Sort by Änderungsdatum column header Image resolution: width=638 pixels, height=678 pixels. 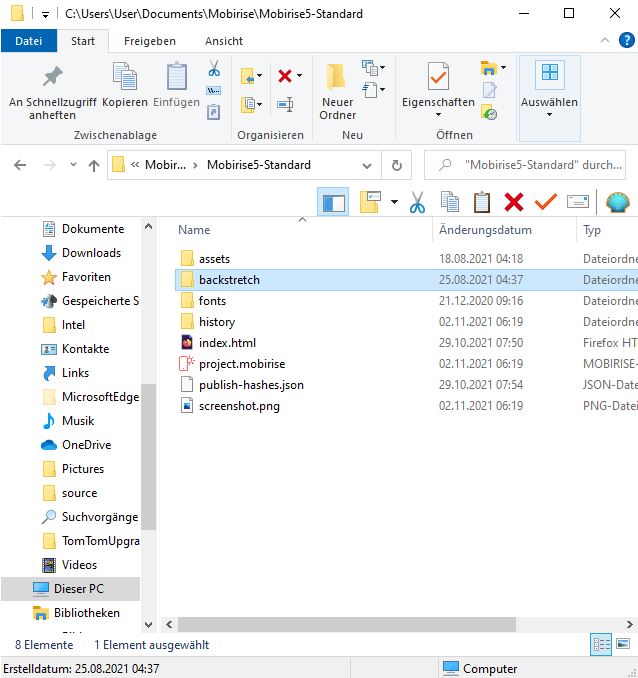tap(485, 230)
